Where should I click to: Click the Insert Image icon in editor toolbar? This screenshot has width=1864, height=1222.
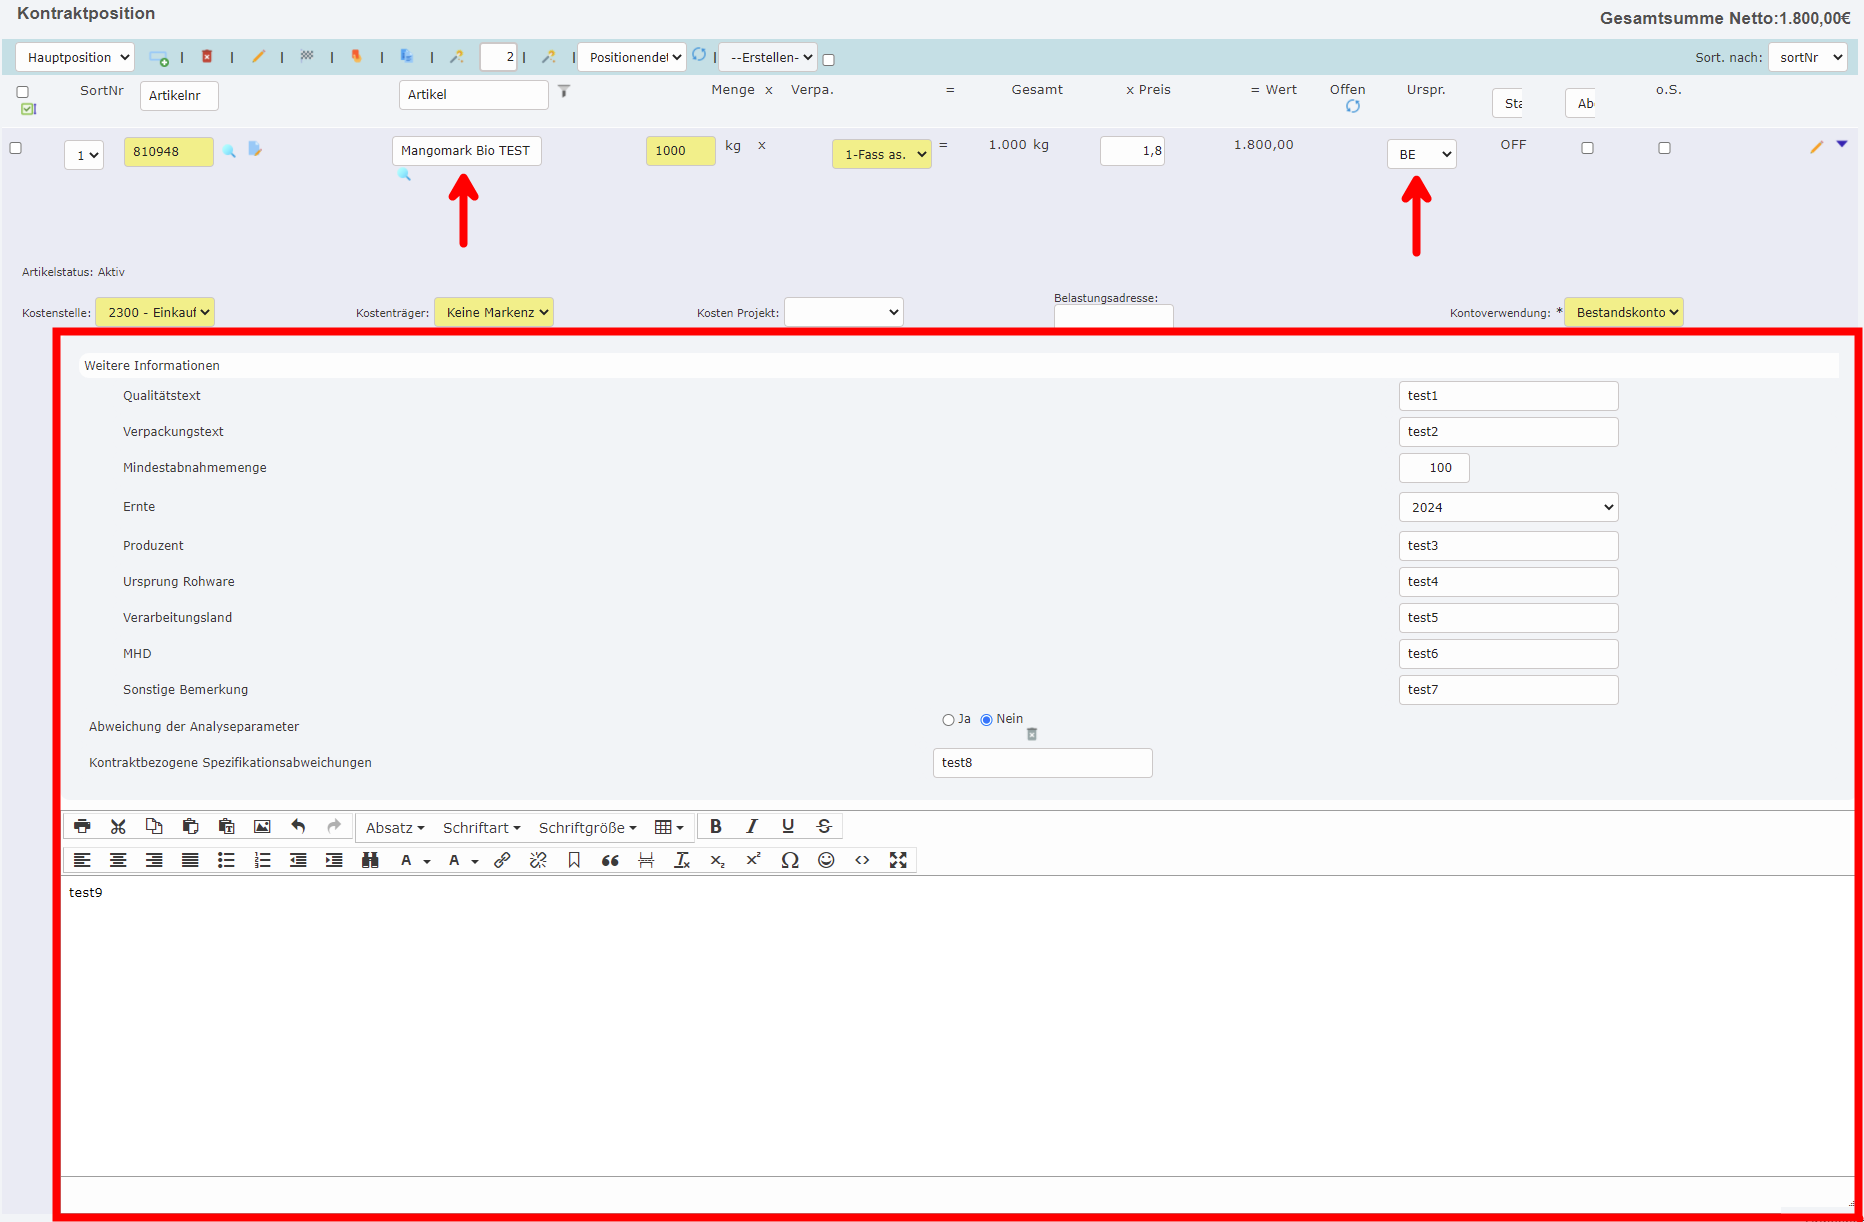262,826
